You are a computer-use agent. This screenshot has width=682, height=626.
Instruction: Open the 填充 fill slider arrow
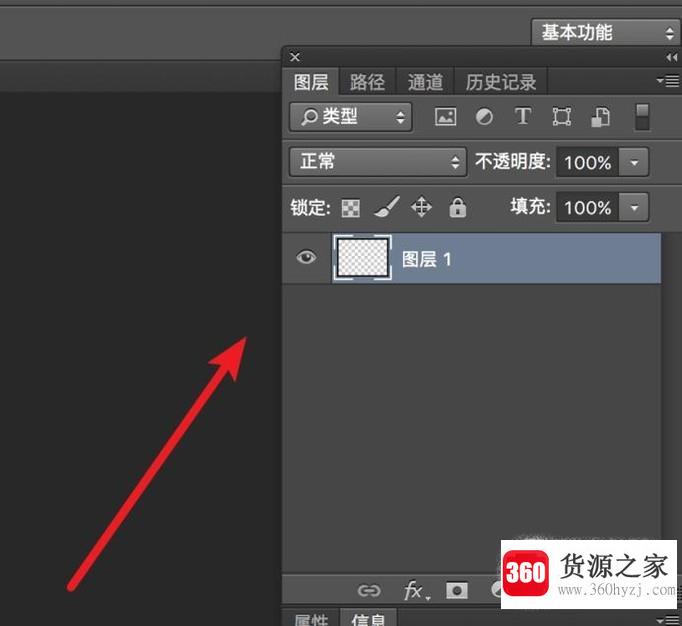pos(634,208)
